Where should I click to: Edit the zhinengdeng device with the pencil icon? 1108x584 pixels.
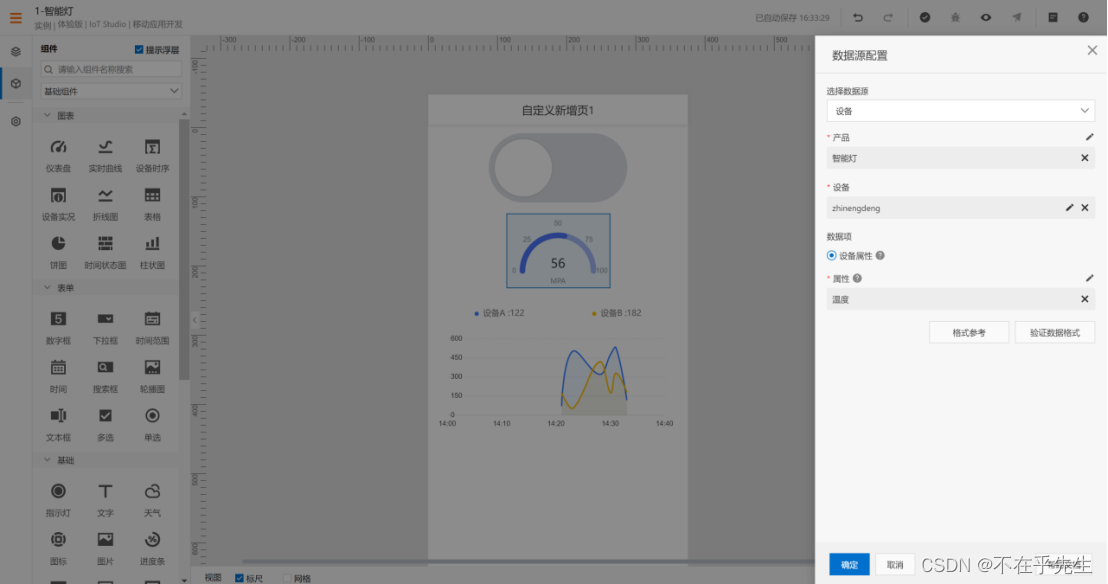pos(1069,207)
